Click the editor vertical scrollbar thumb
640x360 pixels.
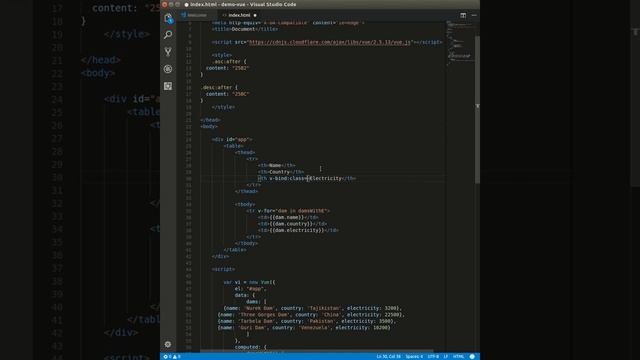(x=477, y=109)
